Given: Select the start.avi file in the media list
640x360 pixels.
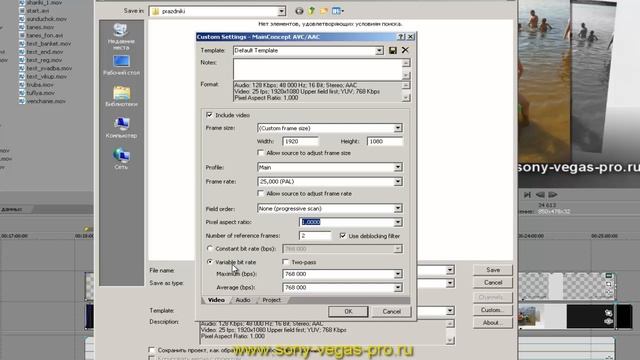Looking at the screenshot, I should [38, 11].
